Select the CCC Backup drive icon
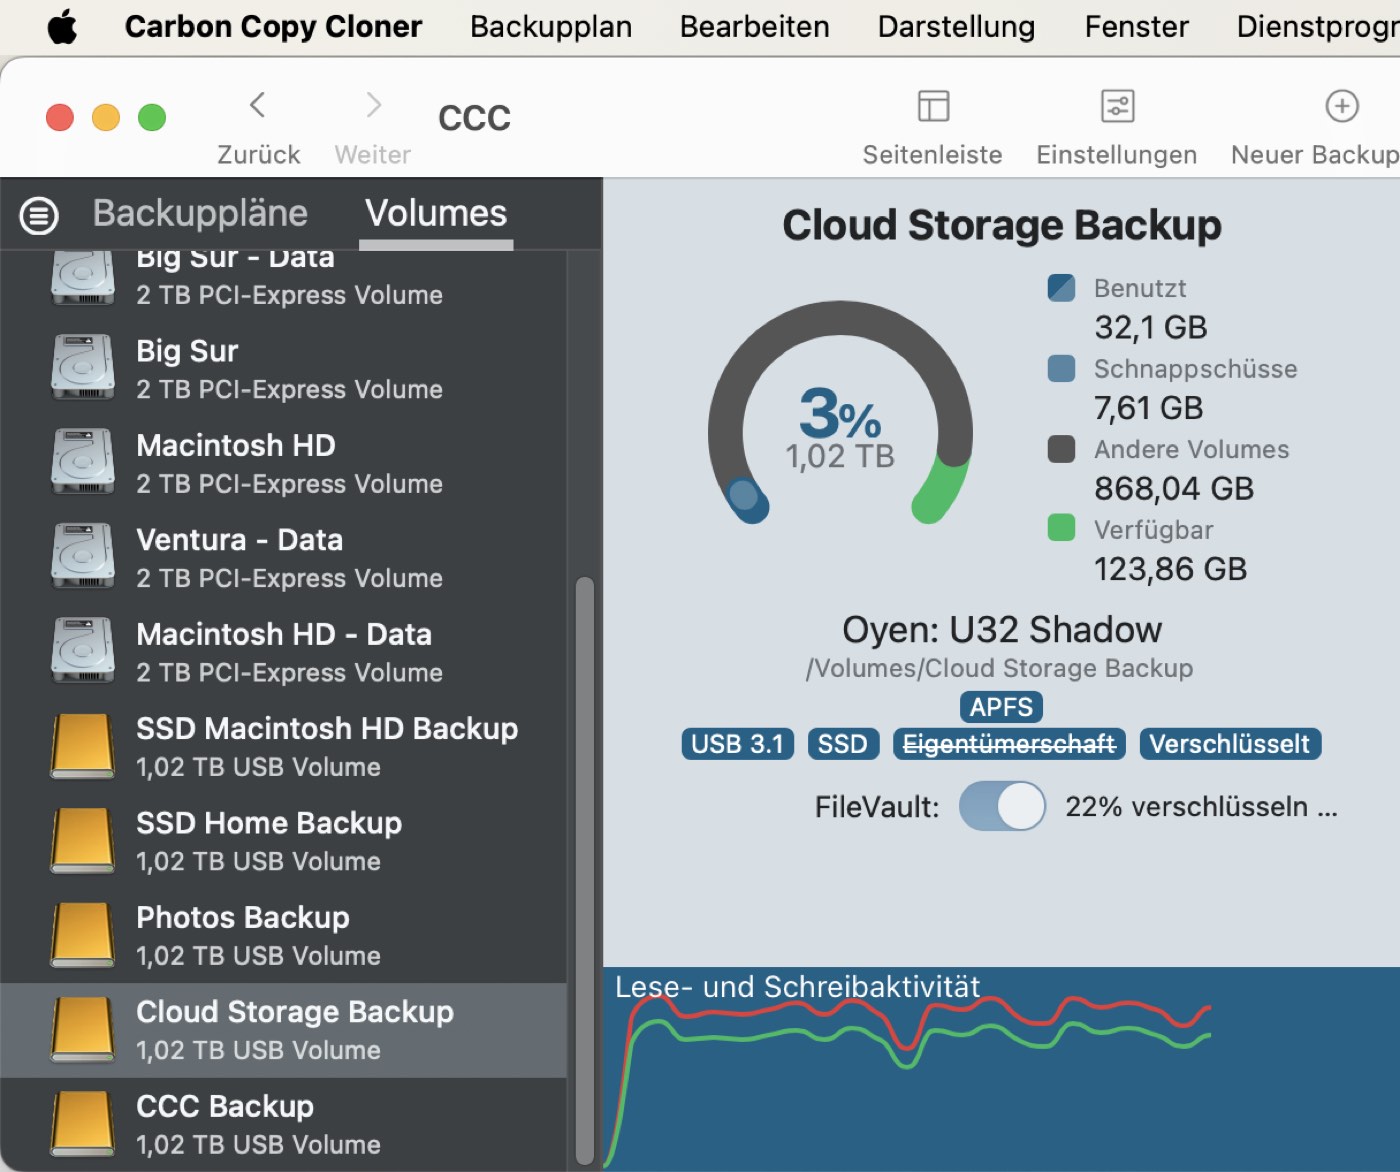The height and width of the screenshot is (1172, 1400). pos(83,1124)
